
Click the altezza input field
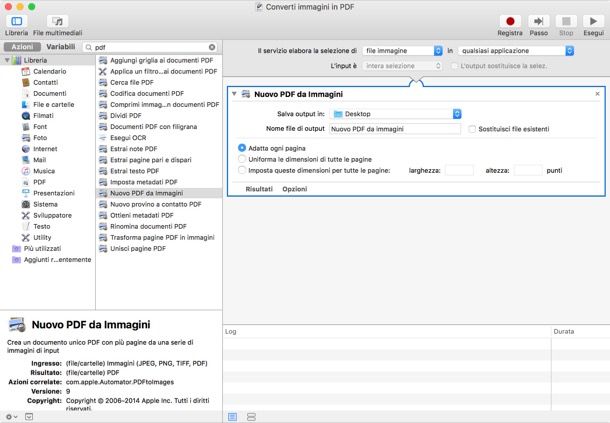[528, 170]
